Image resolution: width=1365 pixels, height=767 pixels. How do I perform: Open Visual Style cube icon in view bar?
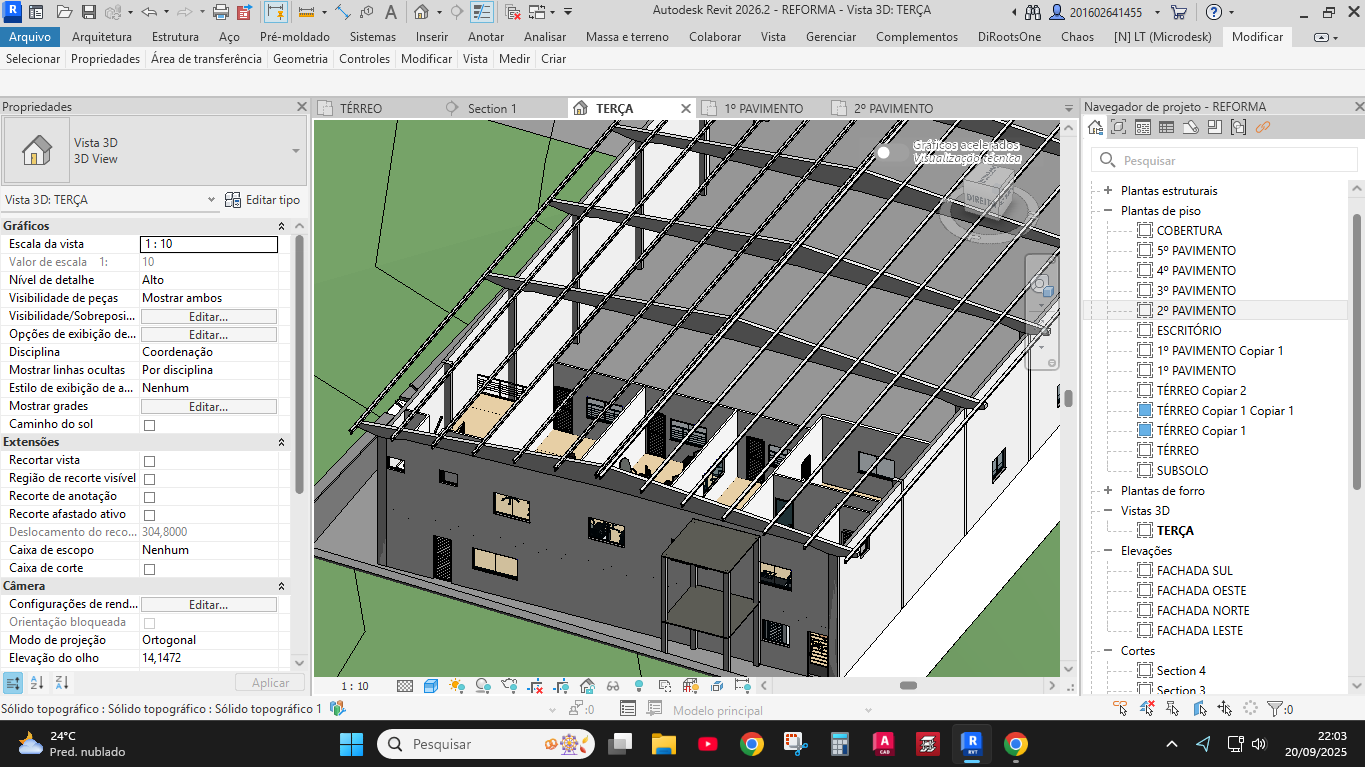(431, 686)
